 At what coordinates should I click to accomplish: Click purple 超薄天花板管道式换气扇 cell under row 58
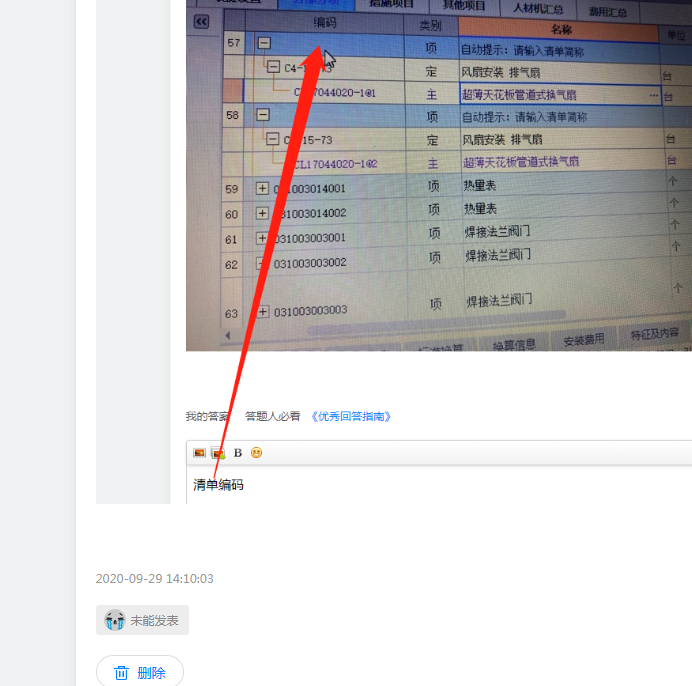point(562,162)
